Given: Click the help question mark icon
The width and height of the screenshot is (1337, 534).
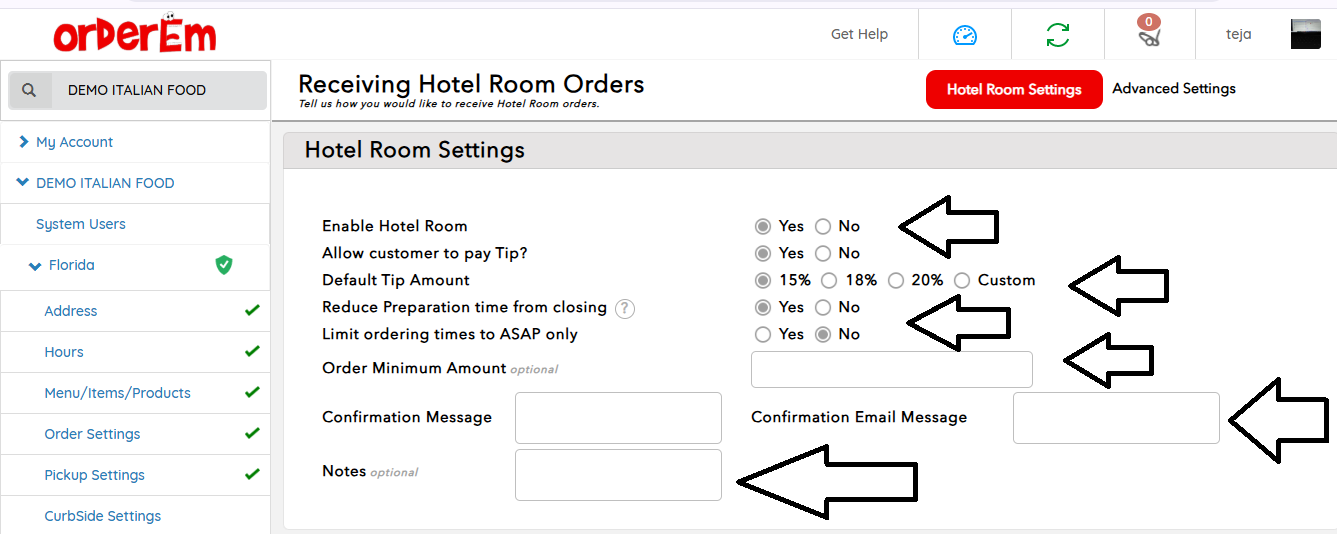Looking at the screenshot, I should click(625, 308).
